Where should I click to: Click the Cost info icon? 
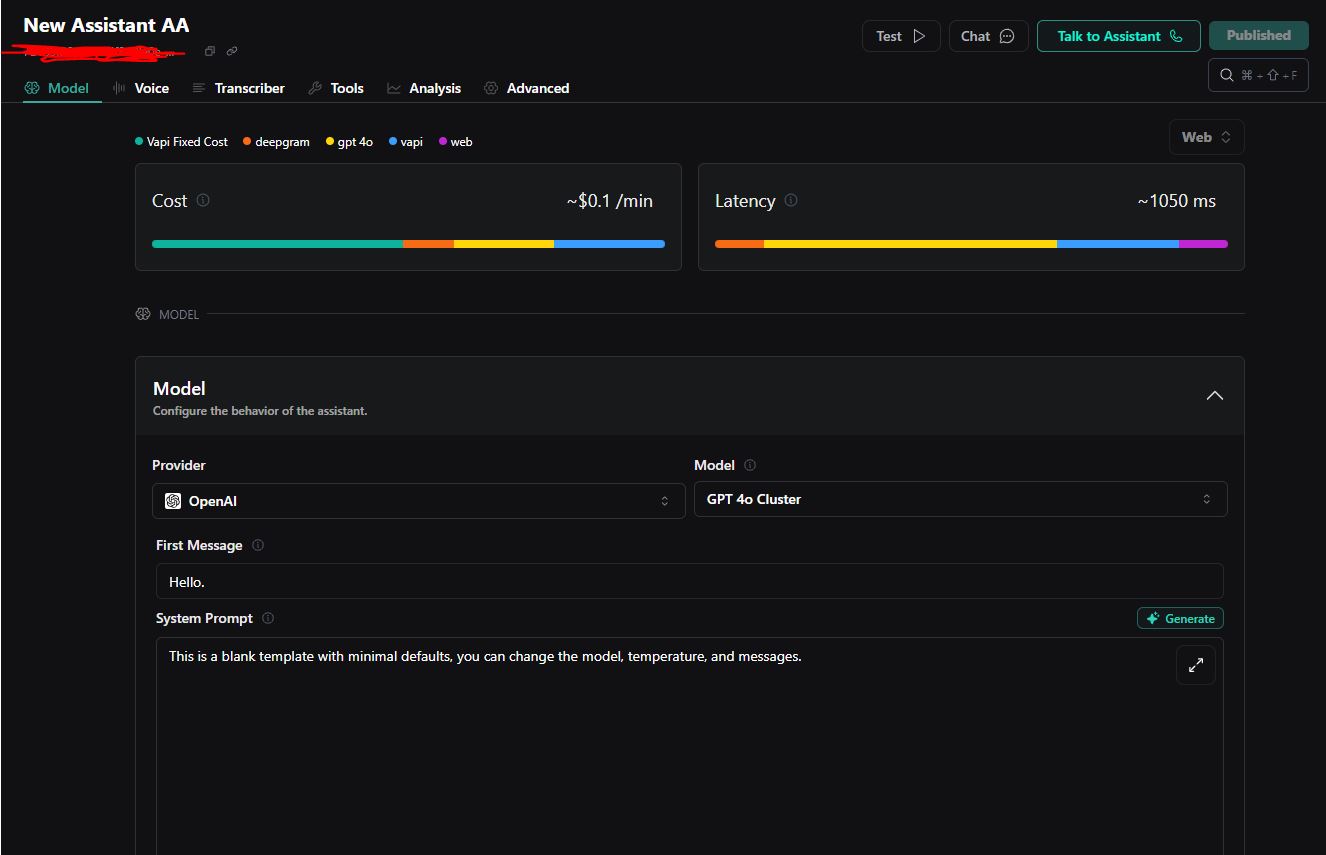(x=203, y=200)
